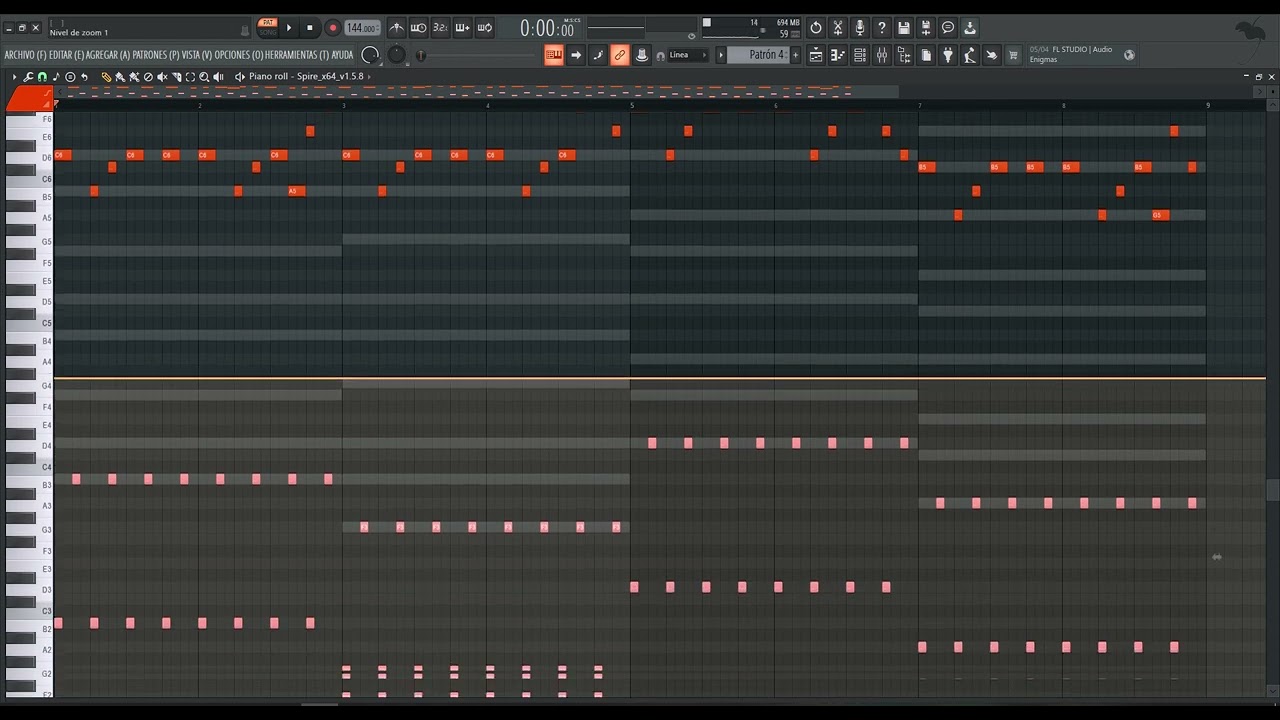Select the piano roll Delete tool
This screenshot has height=720, width=1280.
point(148,77)
